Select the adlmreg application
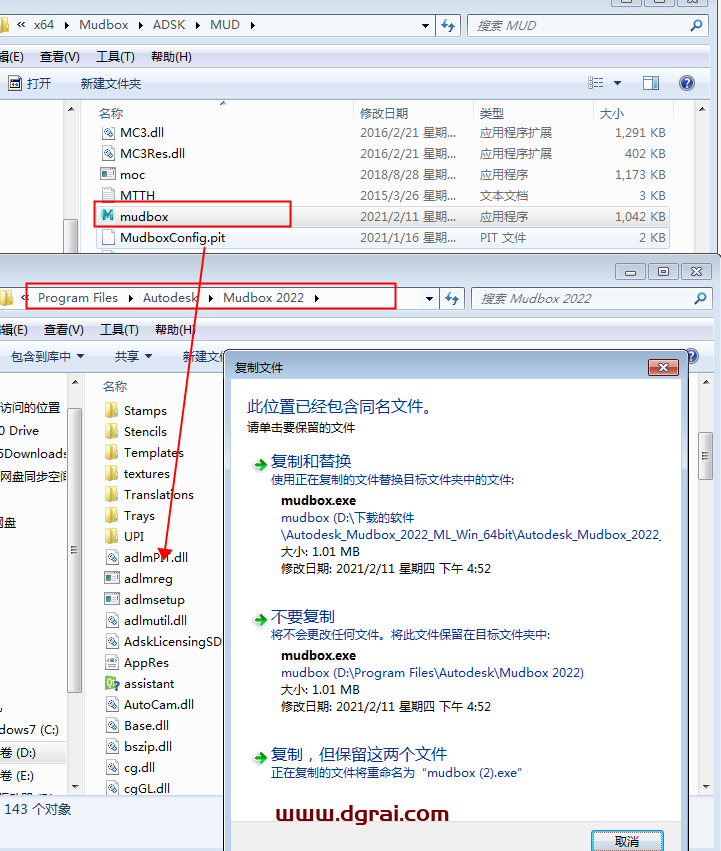Viewport: 721px width, 851px height. pos(148,579)
